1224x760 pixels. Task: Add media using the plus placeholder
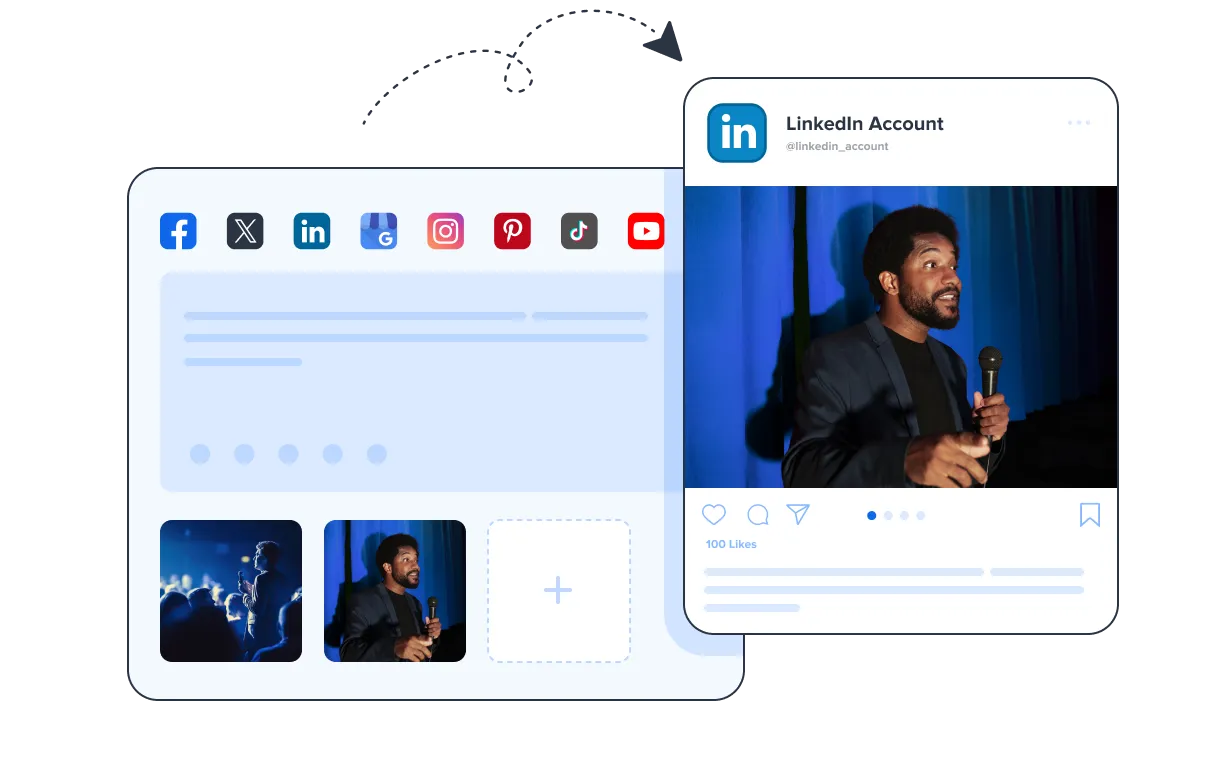click(x=559, y=591)
